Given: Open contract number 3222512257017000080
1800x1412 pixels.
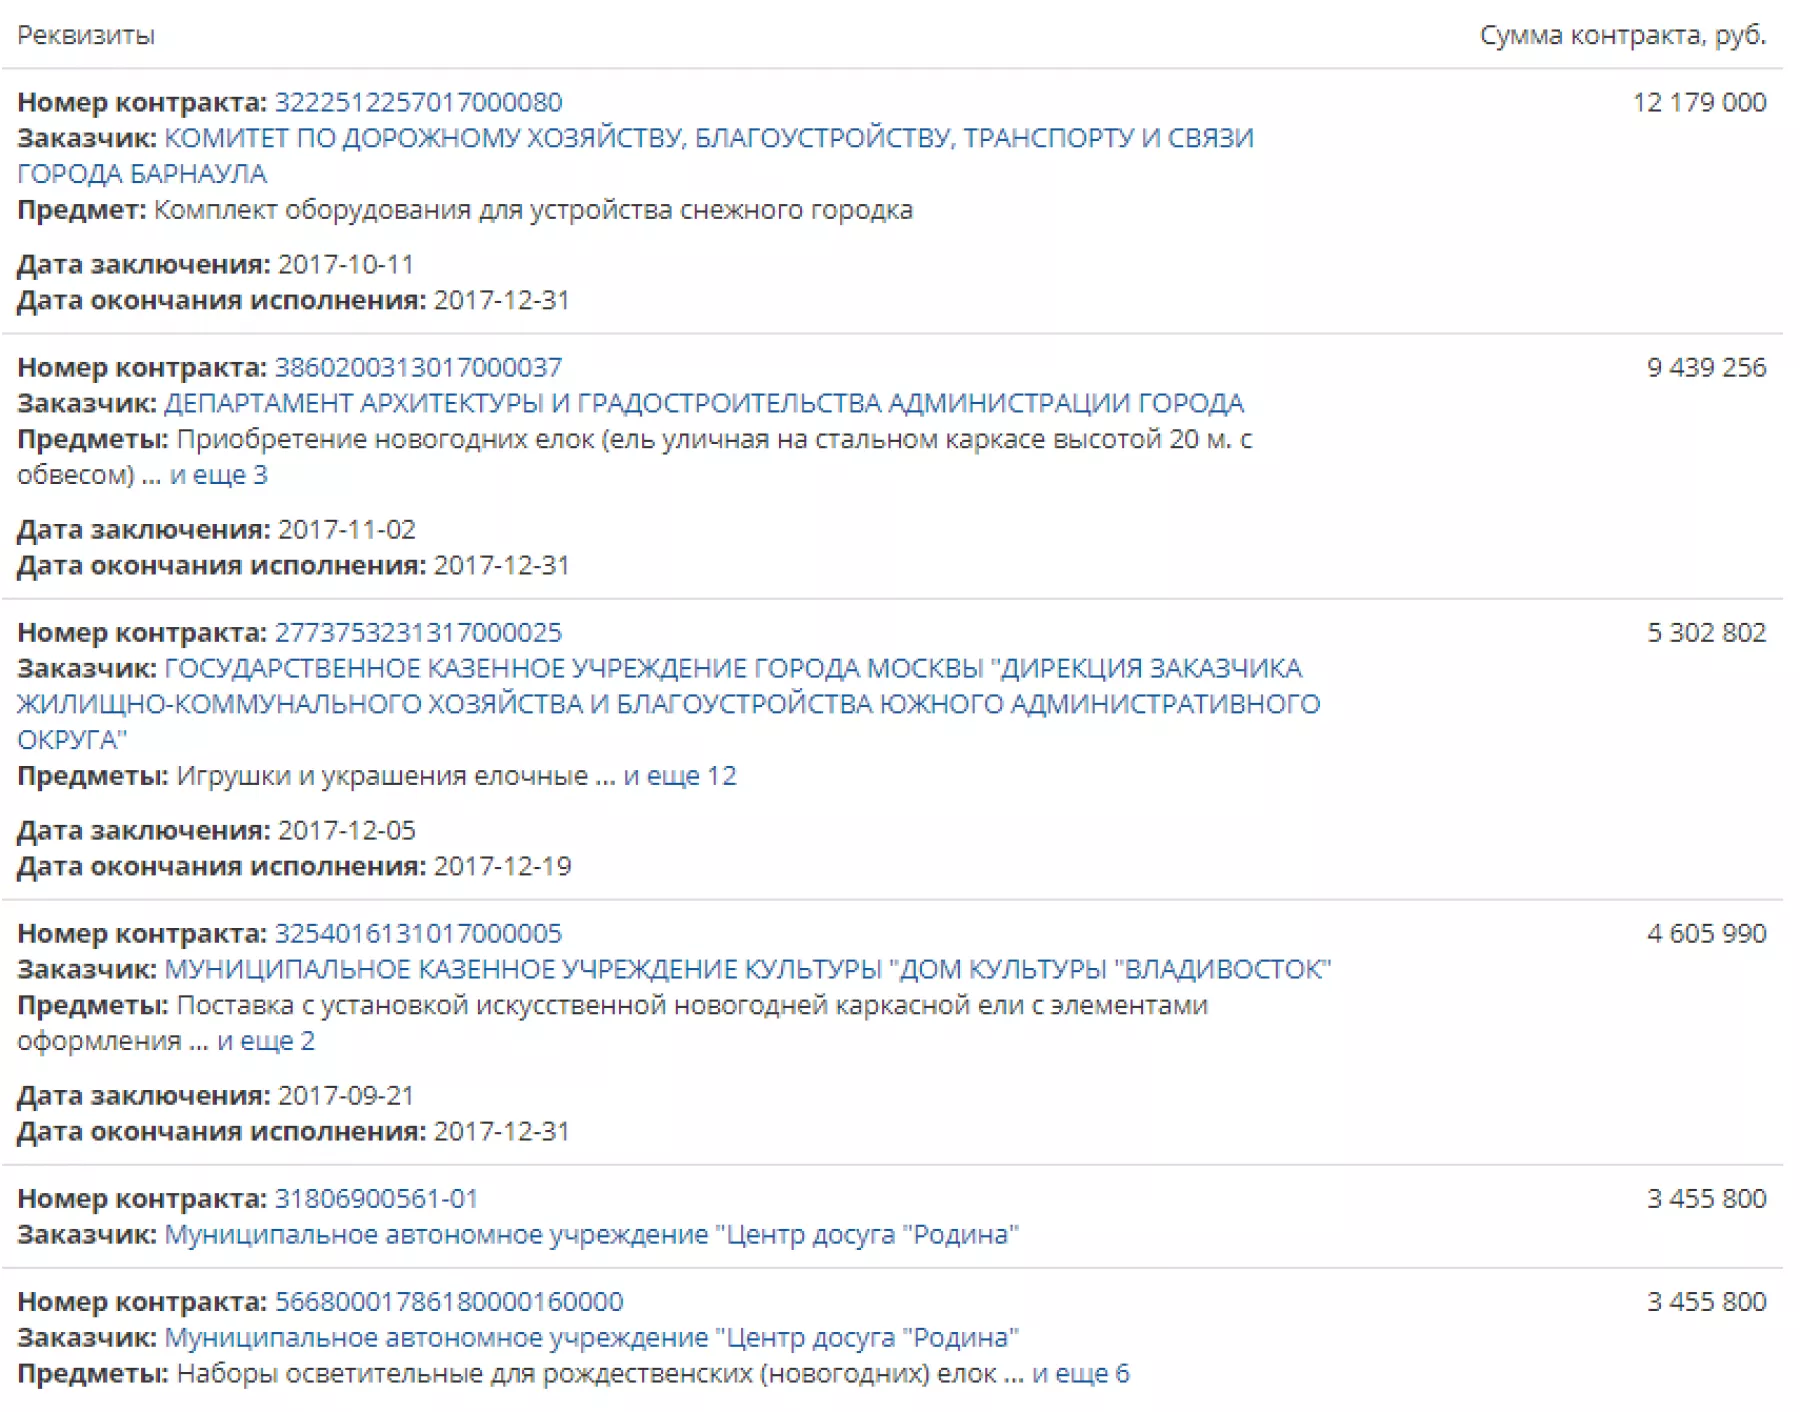Looking at the screenshot, I should (x=418, y=102).
